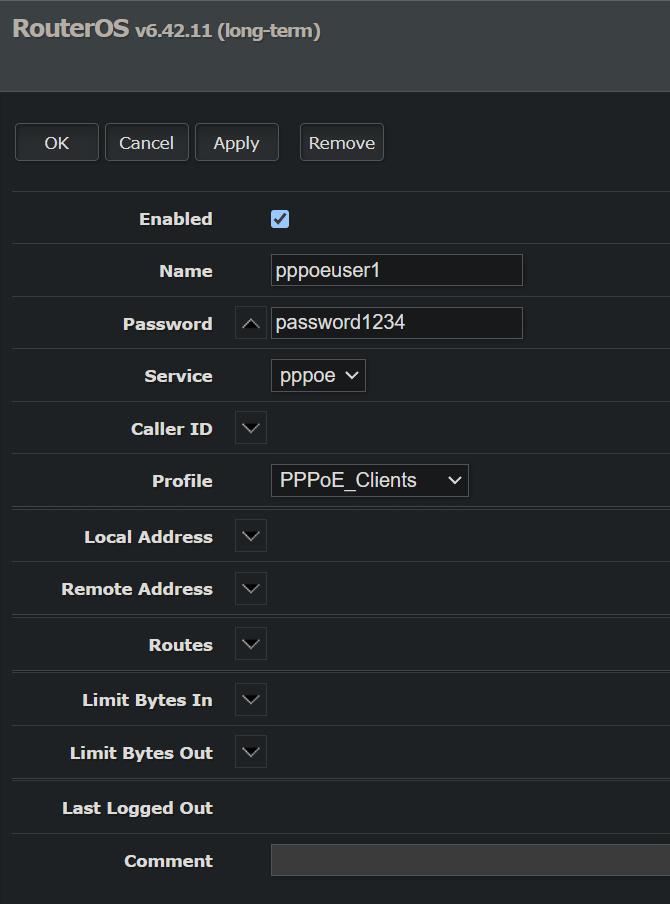Click the RouterOS v6.42.11 header title
This screenshot has height=904, width=670.
click(x=166, y=29)
